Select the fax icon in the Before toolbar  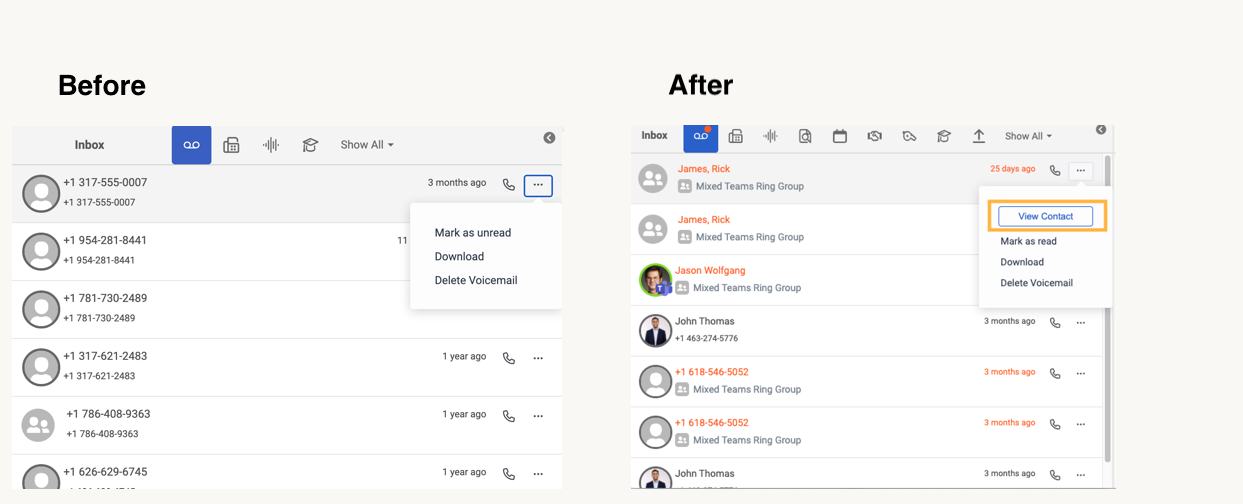(x=231, y=145)
